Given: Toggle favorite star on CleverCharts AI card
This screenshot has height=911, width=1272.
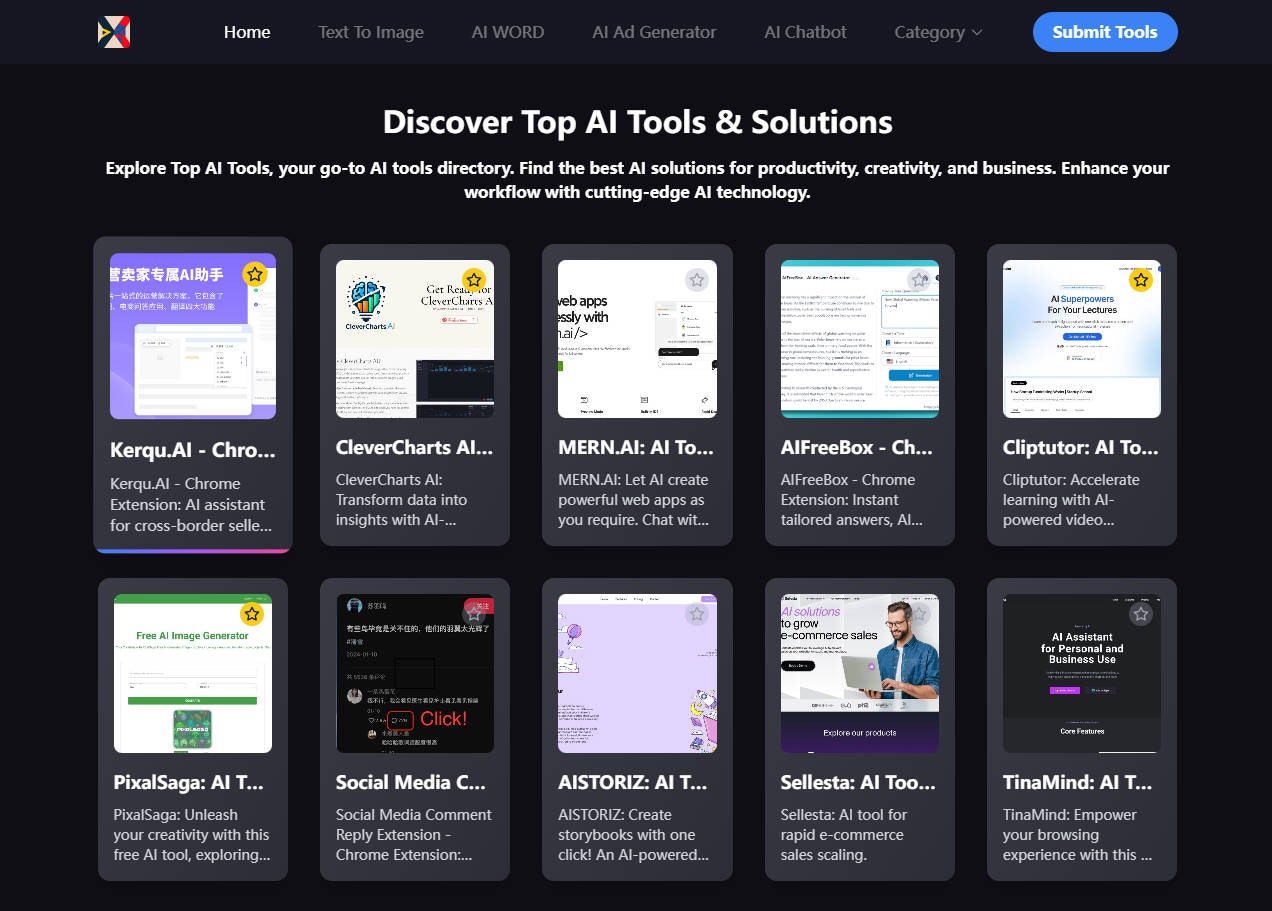Looking at the screenshot, I should click(x=474, y=280).
